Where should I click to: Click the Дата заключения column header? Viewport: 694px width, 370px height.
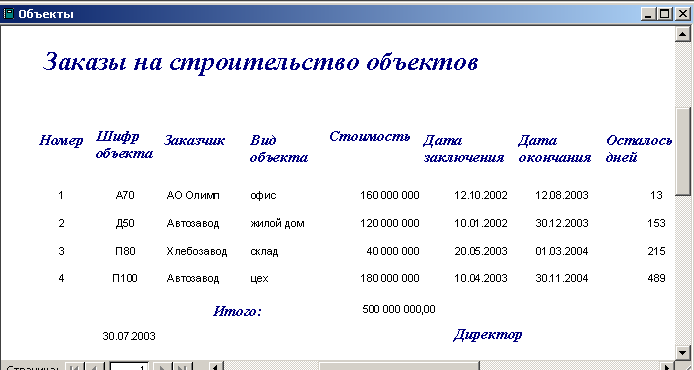tap(463, 149)
